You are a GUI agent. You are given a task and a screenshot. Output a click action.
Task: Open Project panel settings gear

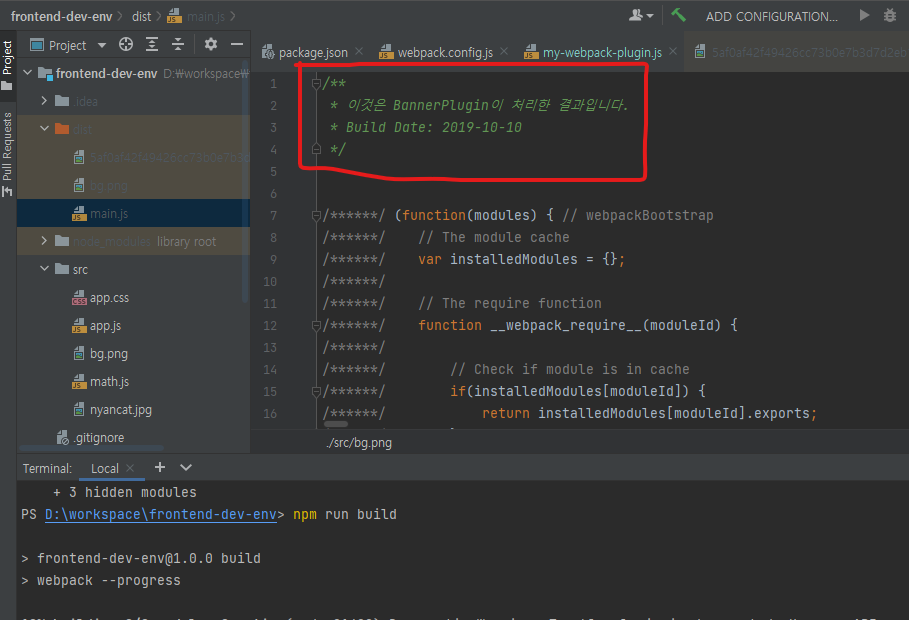point(211,44)
